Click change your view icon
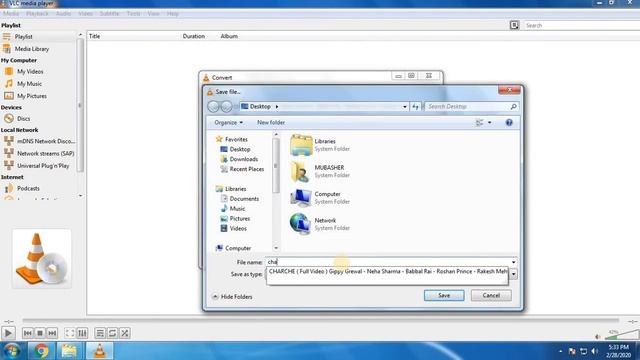This screenshot has height=360, width=640. (480, 122)
